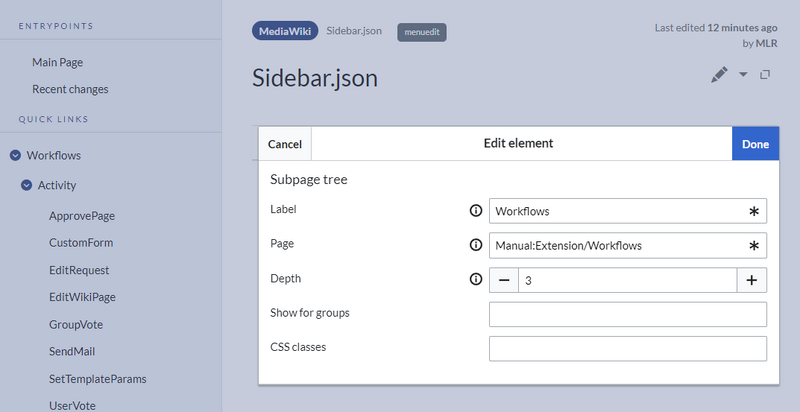Open the Activity sidebar link
This screenshot has width=800, height=412.
click(57, 186)
